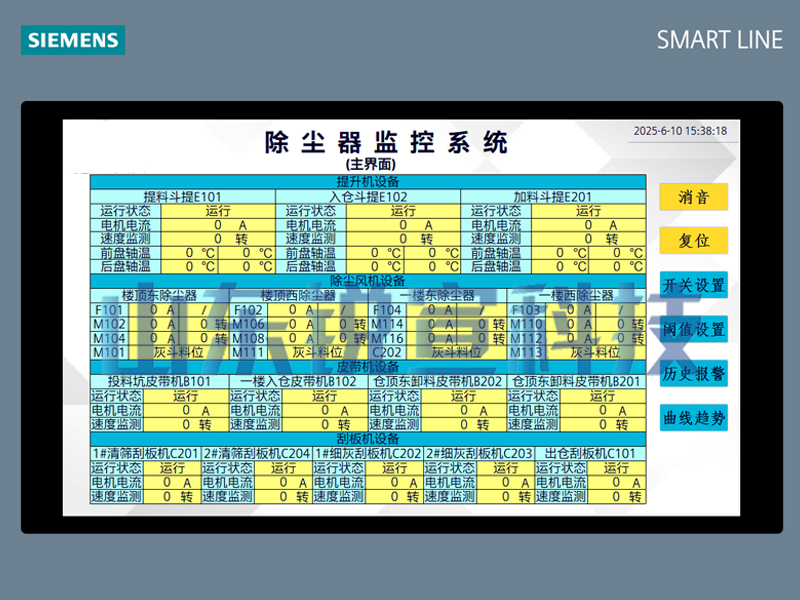Select the 加料斗提E201 header cell
Screen dimensions: 800x600
point(552,197)
